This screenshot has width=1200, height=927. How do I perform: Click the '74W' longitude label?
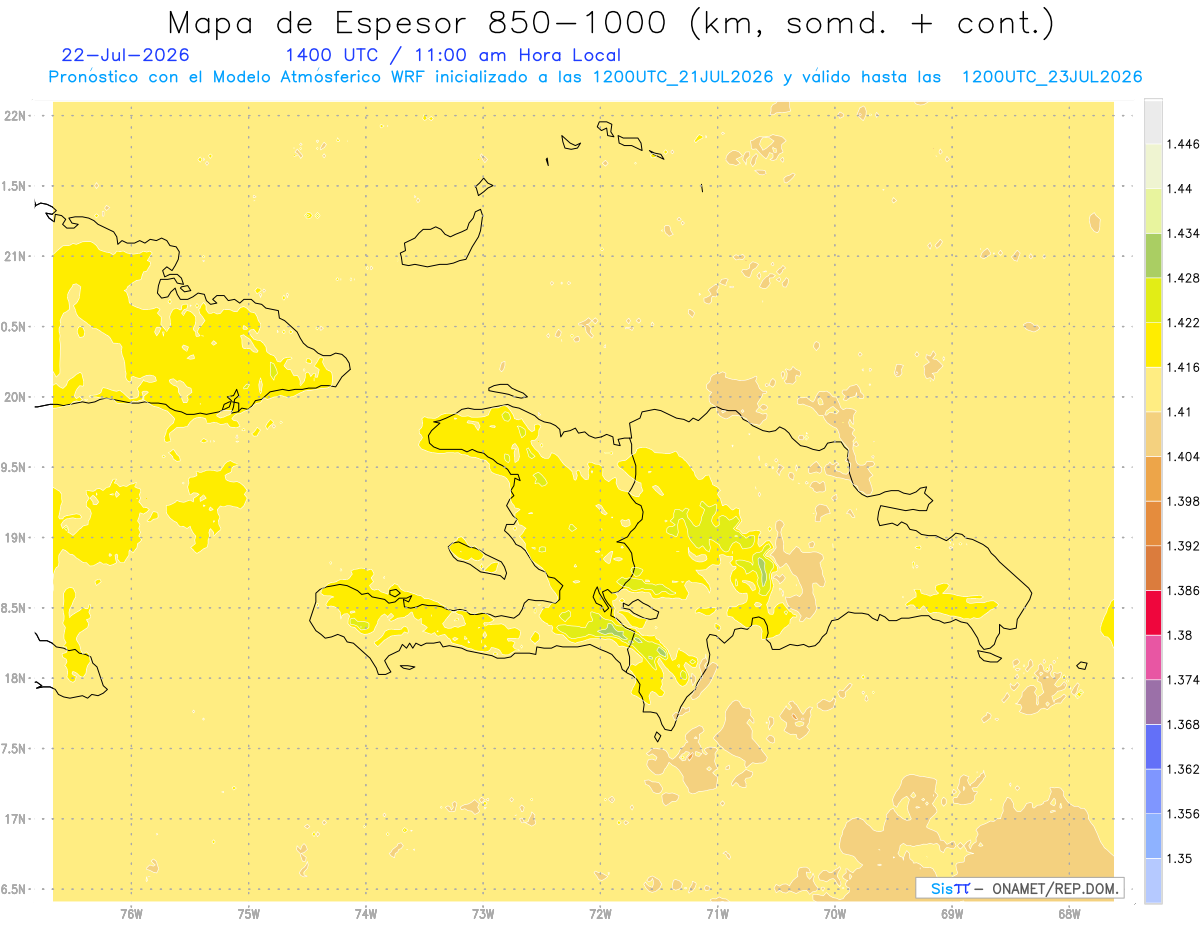click(366, 914)
